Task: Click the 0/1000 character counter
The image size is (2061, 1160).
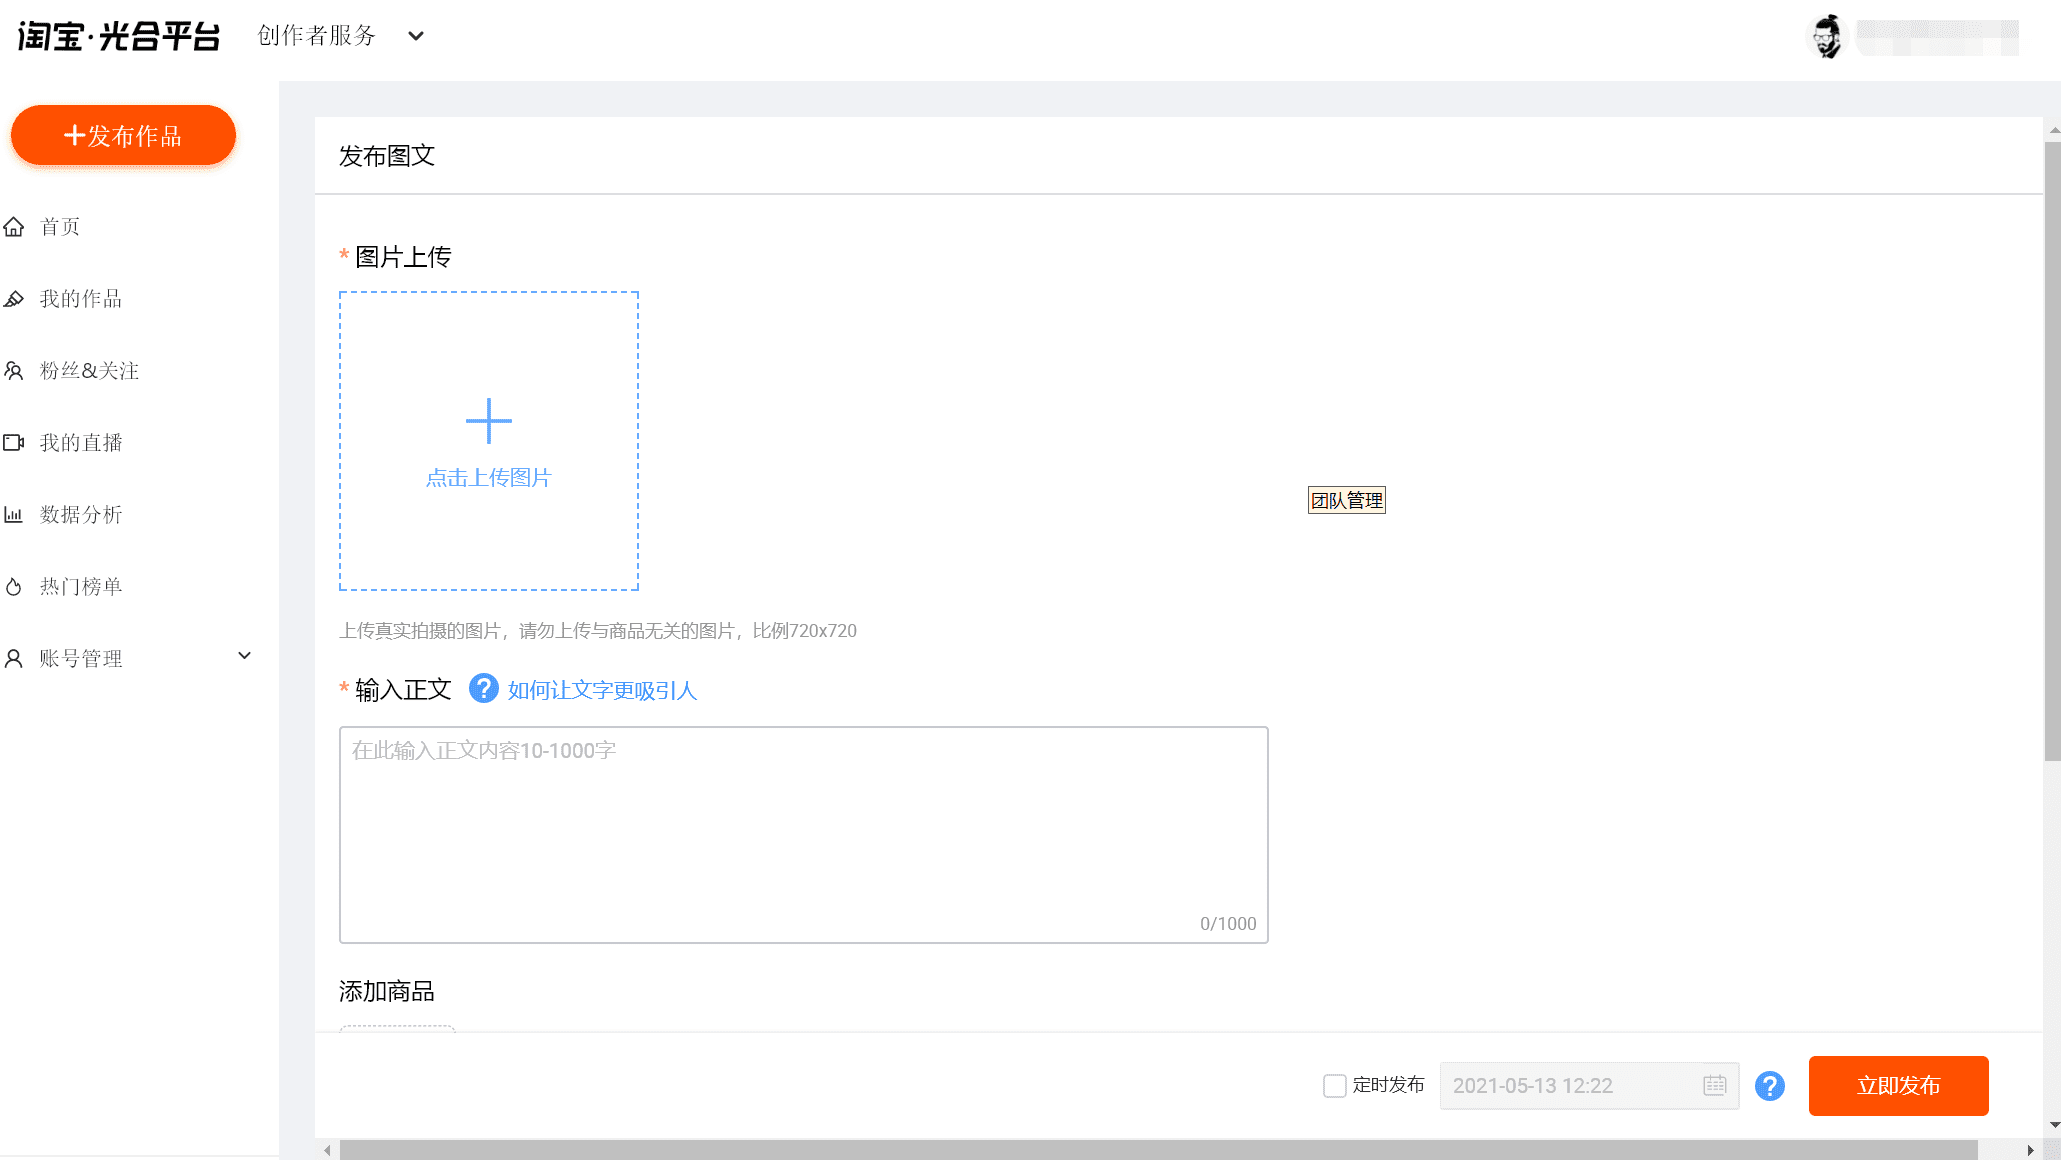Action: tap(1228, 924)
